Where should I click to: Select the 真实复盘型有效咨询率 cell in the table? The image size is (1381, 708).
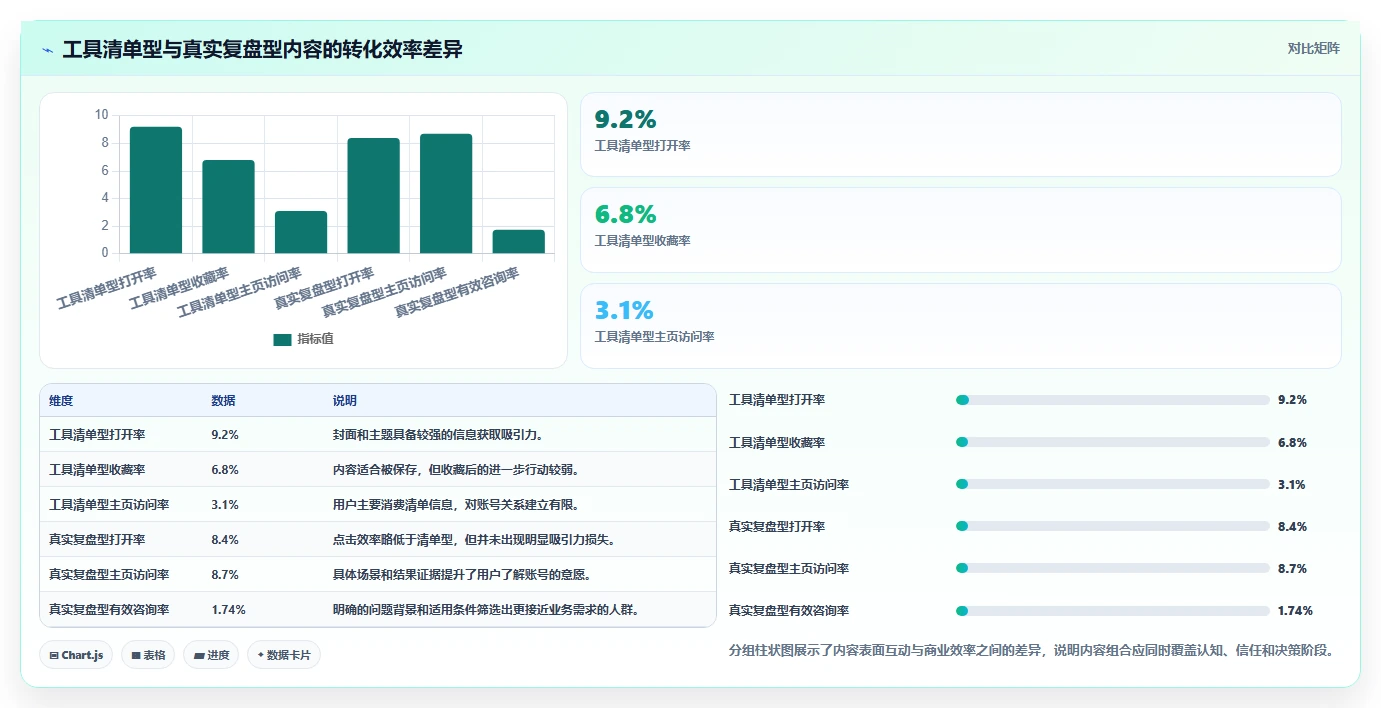point(109,610)
